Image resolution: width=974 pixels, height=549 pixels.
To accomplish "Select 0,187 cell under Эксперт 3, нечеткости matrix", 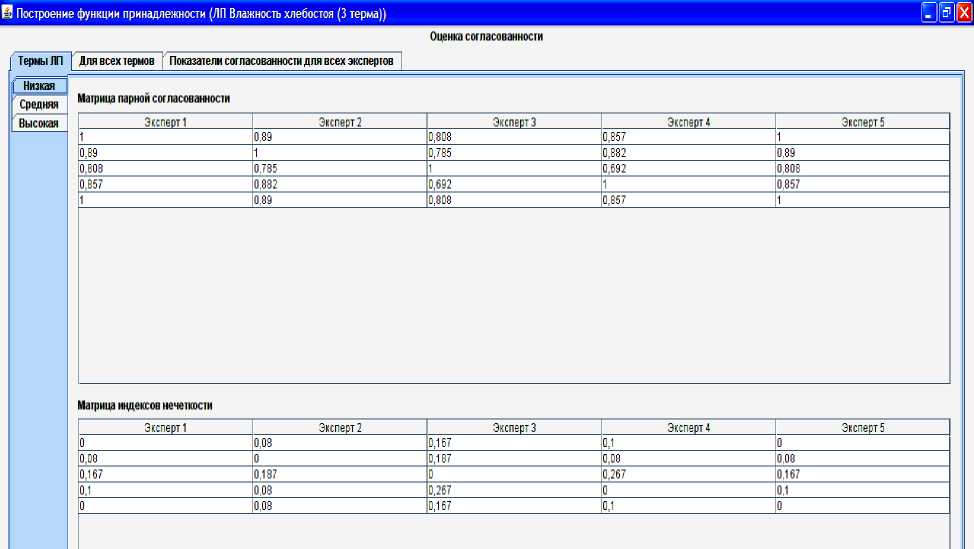I will click(x=514, y=458).
